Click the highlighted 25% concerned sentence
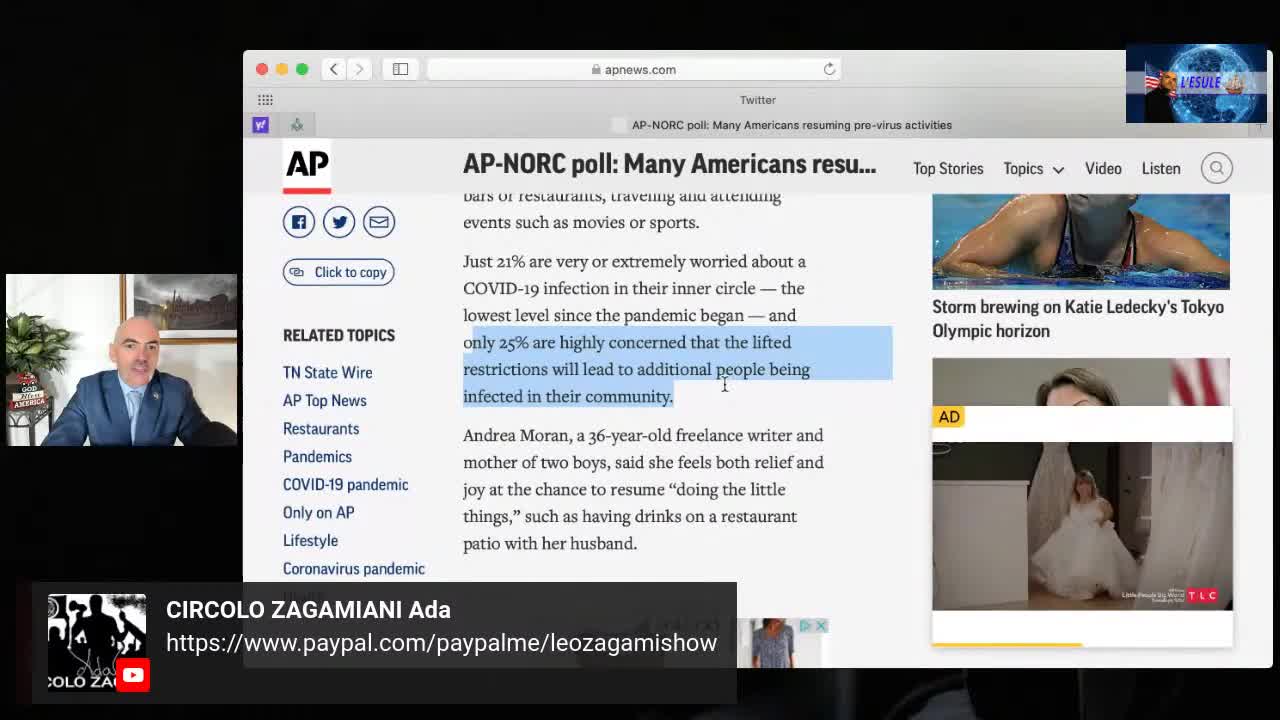This screenshot has height=720, width=1280. tap(637, 369)
